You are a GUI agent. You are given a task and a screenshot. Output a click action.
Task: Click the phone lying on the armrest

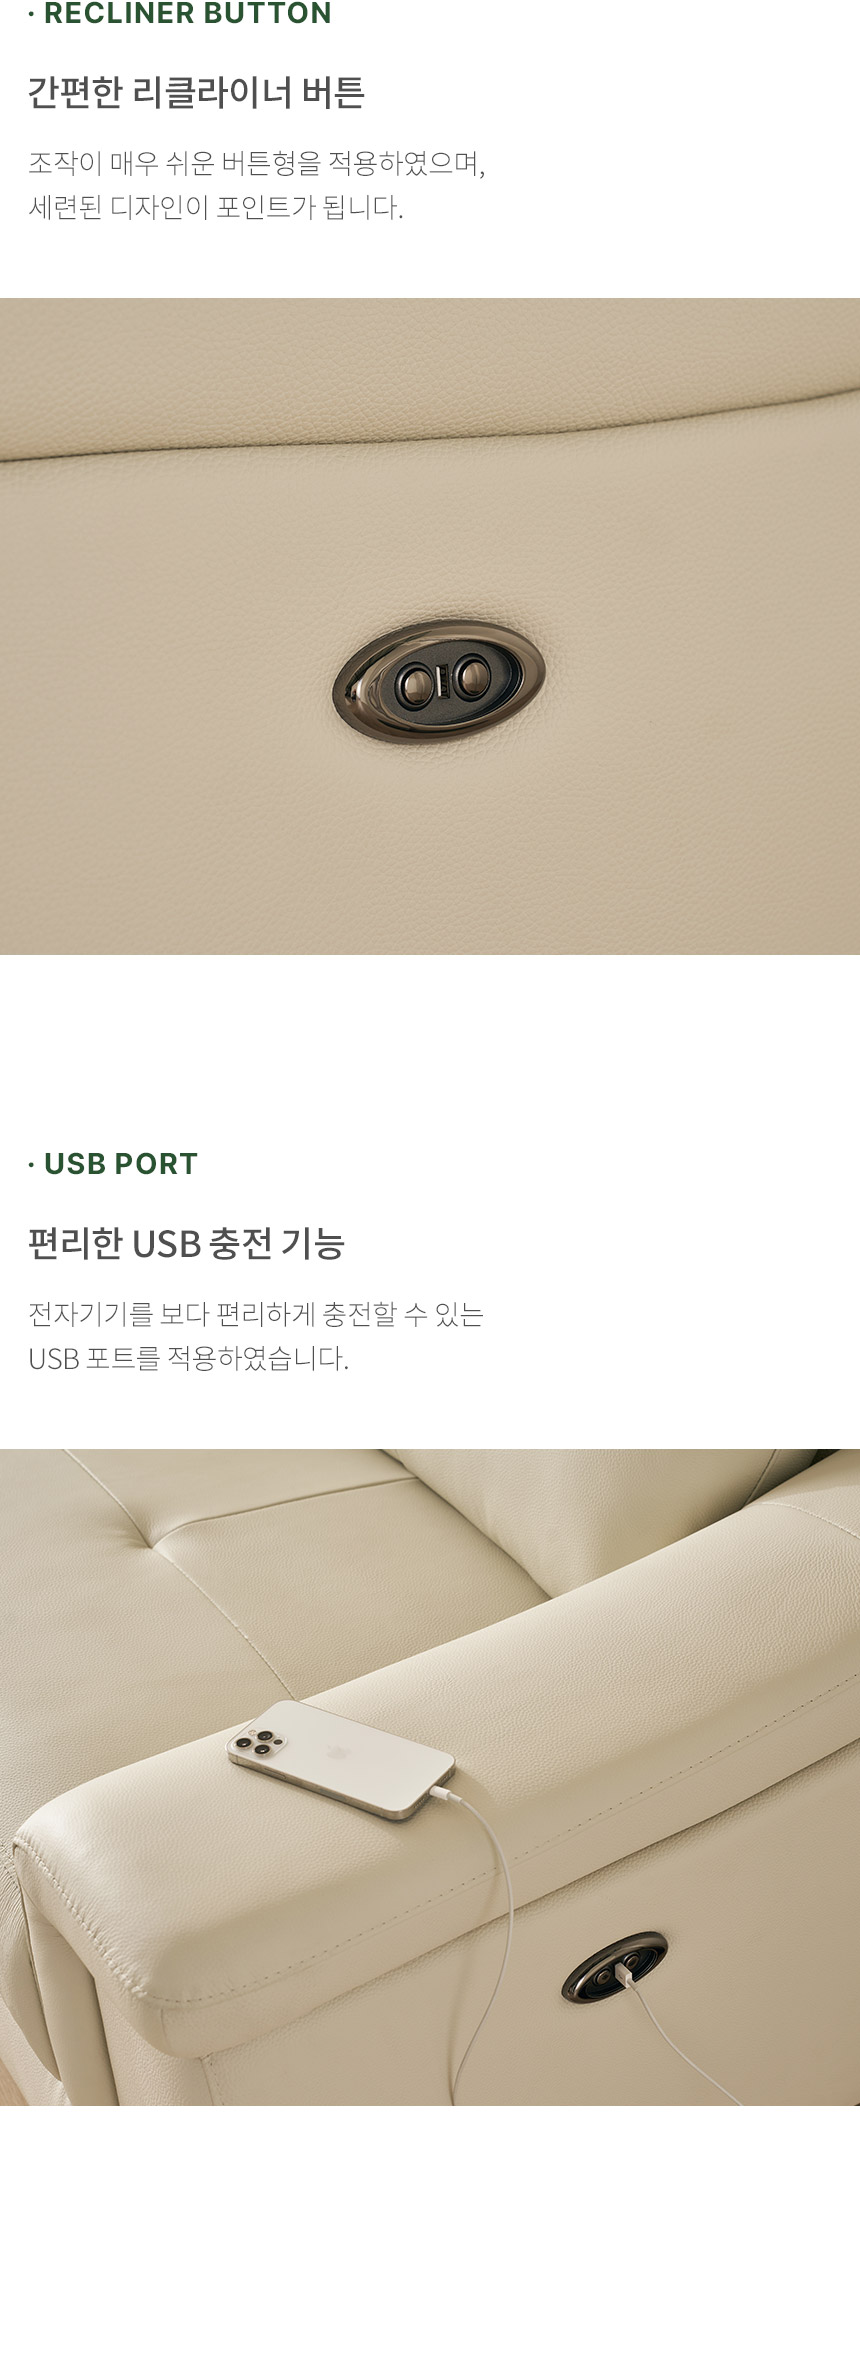point(341,1759)
